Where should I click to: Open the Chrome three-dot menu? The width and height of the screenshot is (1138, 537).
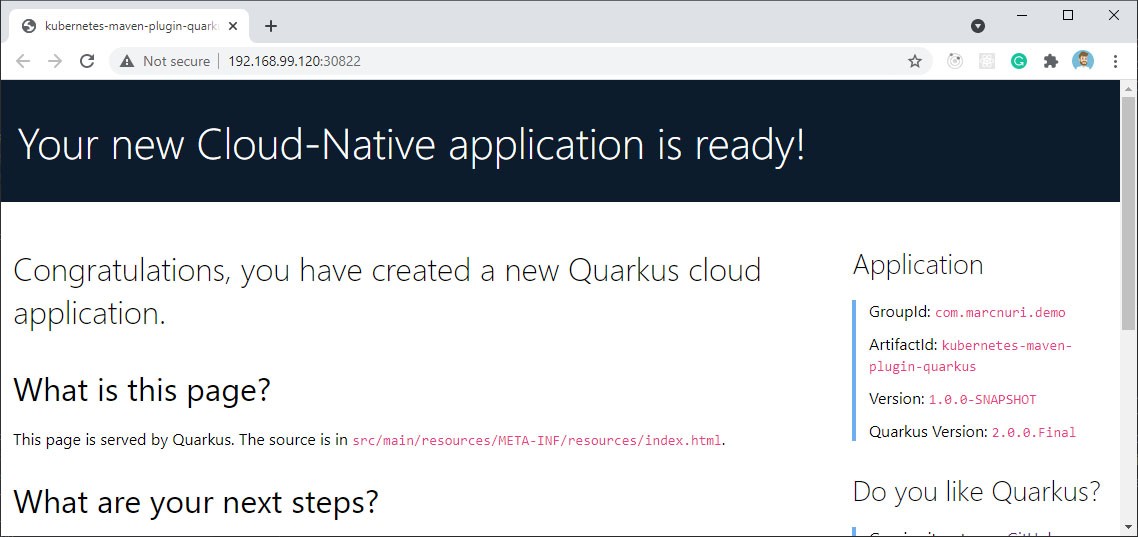tap(1116, 62)
